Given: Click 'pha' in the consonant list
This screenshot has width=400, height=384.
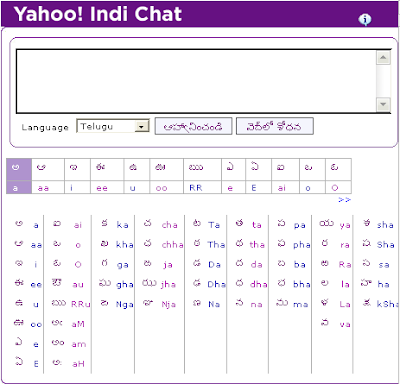Looking at the screenshot, I should pos(302,245).
